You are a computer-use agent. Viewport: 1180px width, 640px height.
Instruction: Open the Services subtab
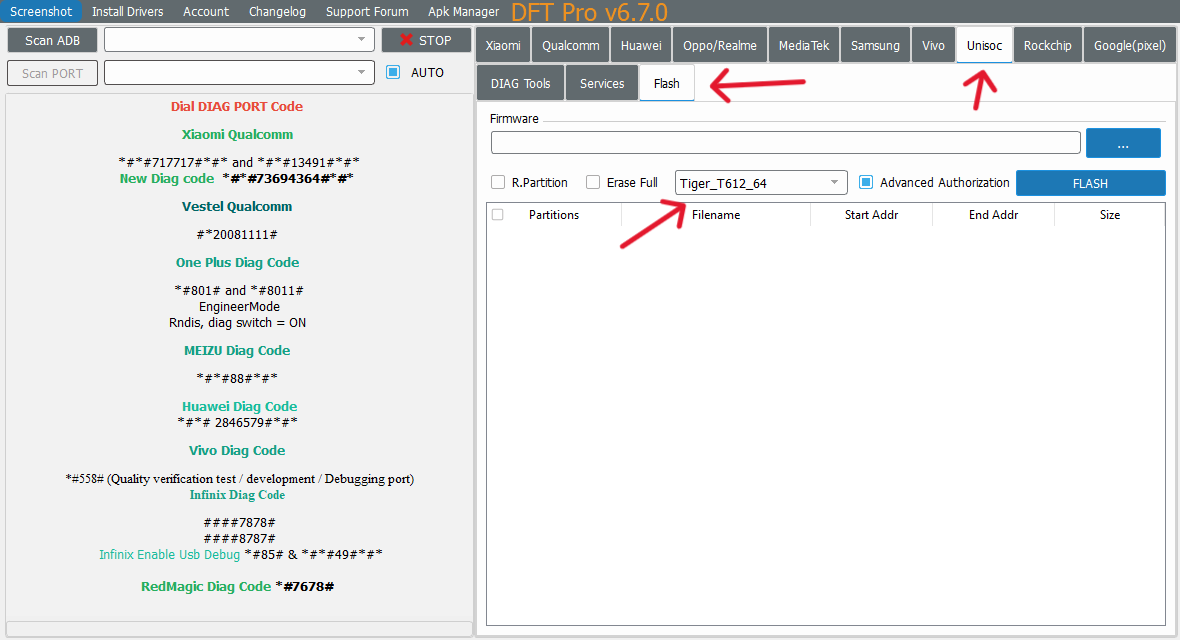pyautogui.click(x=602, y=84)
